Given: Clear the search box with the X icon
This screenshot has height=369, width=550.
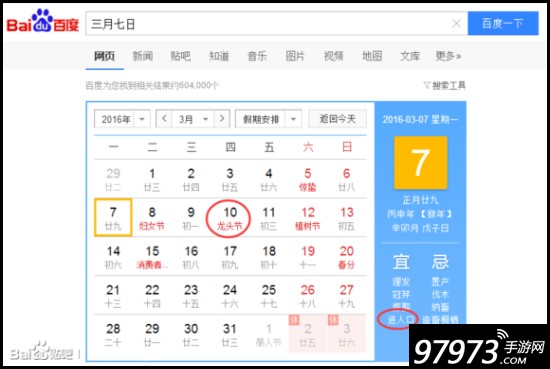Looking at the screenshot, I should 456,24.
